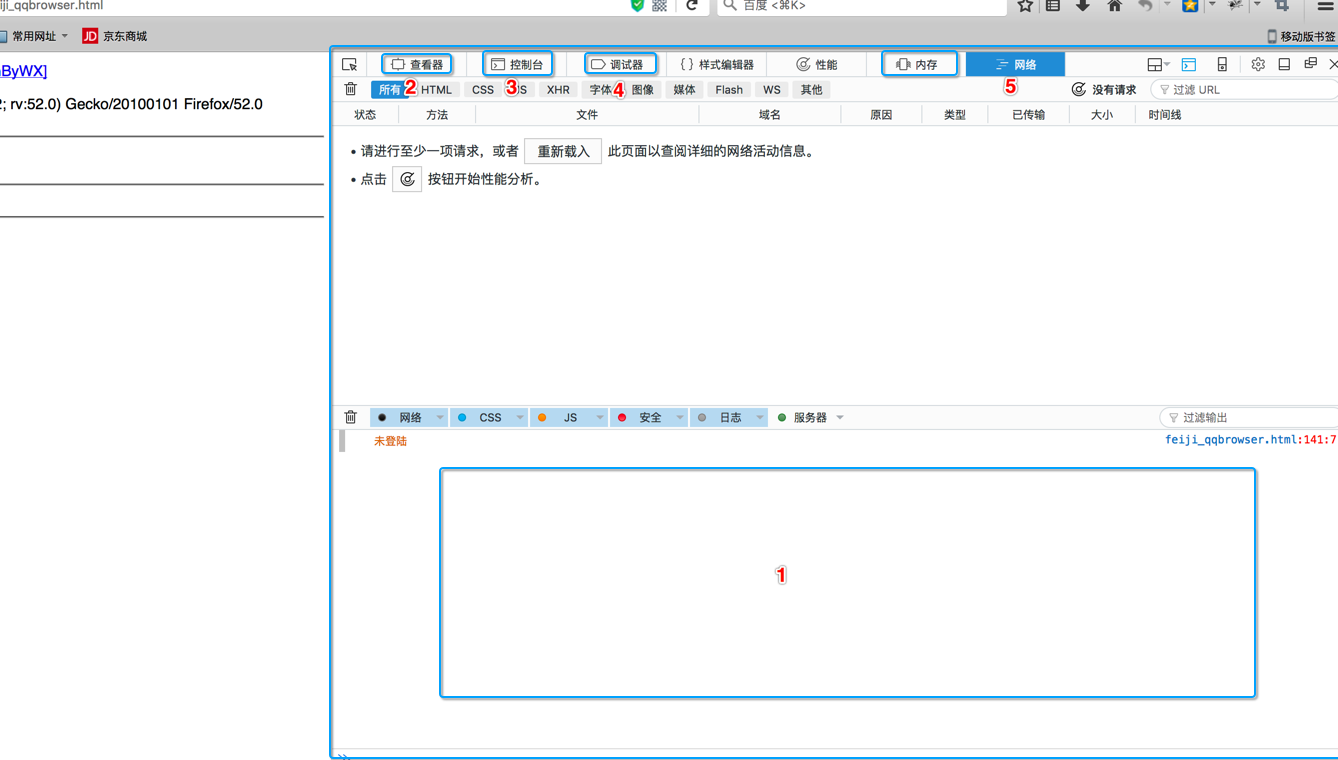Open developer tools settings gear
The image size is (1338, 760).
1258,64
